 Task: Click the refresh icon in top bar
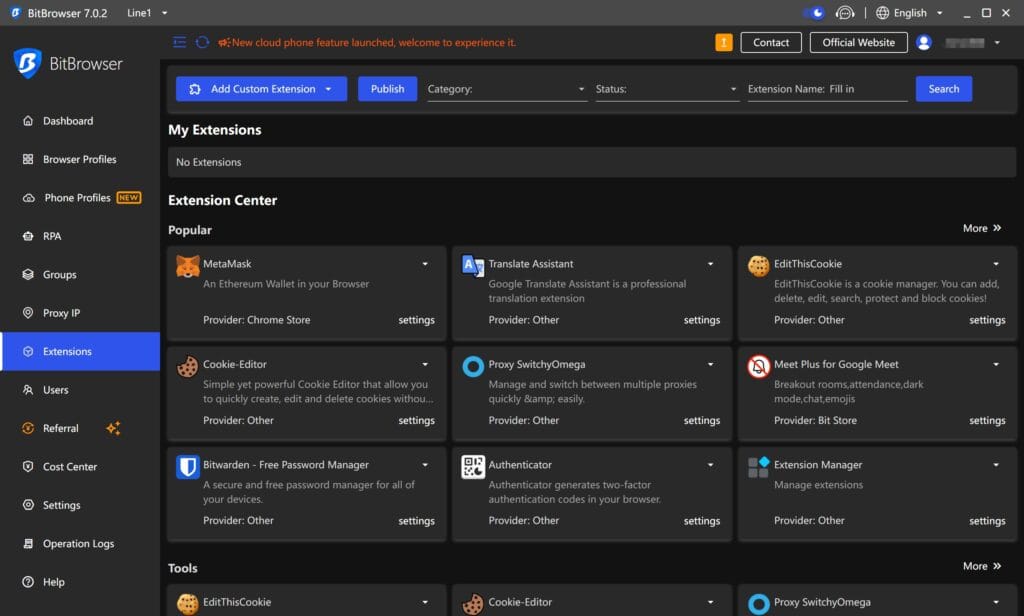(x=202, y=42)
